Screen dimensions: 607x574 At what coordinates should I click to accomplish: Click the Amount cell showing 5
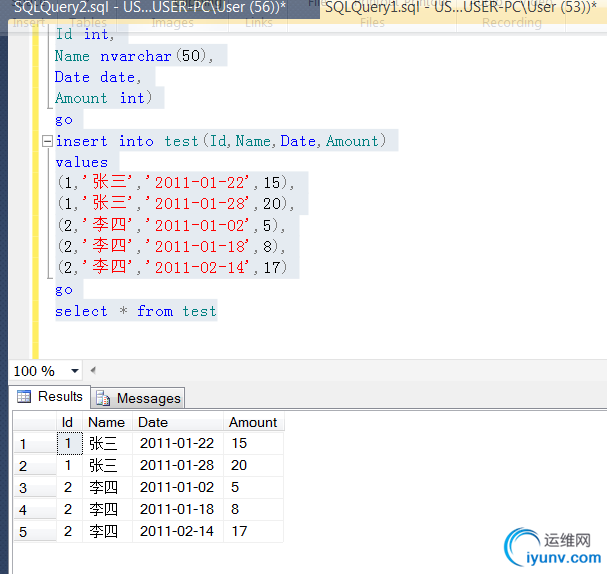[x=254, y=487]
